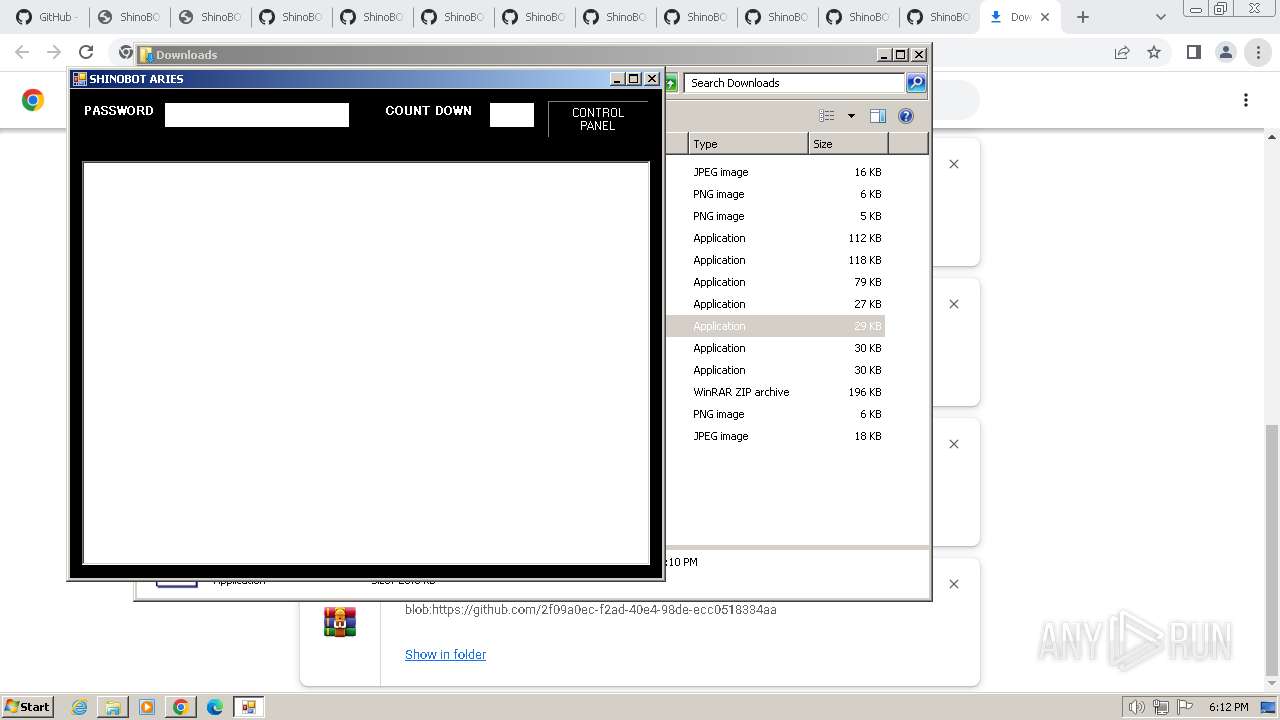Image resolution: width=1280 pixels, height=720 pixels.
Task: Open the CONTROL PANEL button
Action: point(598,119)
